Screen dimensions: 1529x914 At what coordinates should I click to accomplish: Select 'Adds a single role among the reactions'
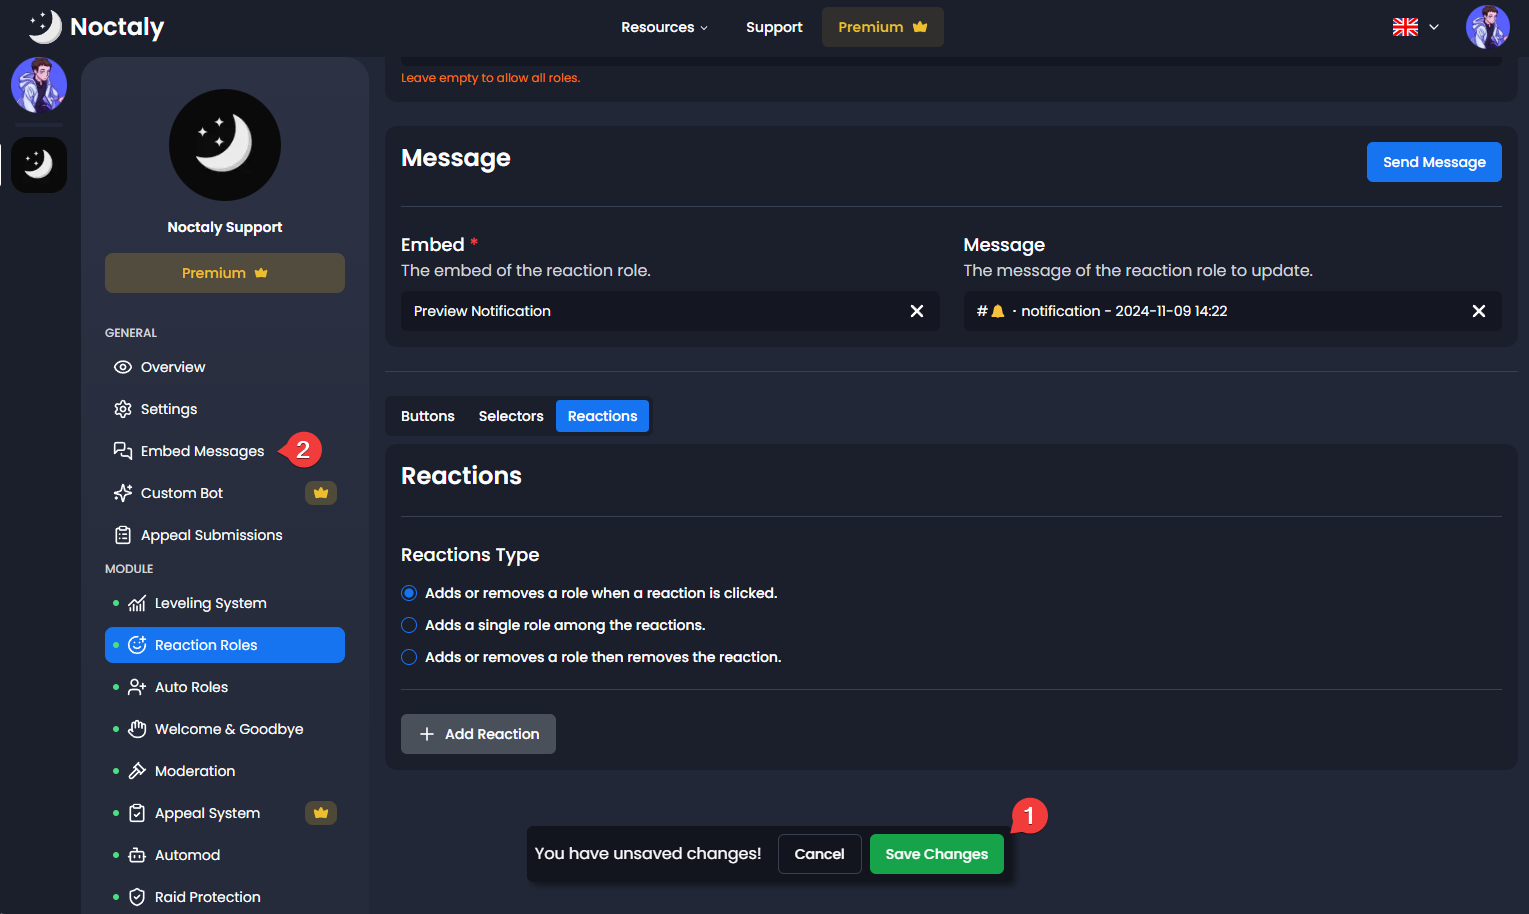409,625
